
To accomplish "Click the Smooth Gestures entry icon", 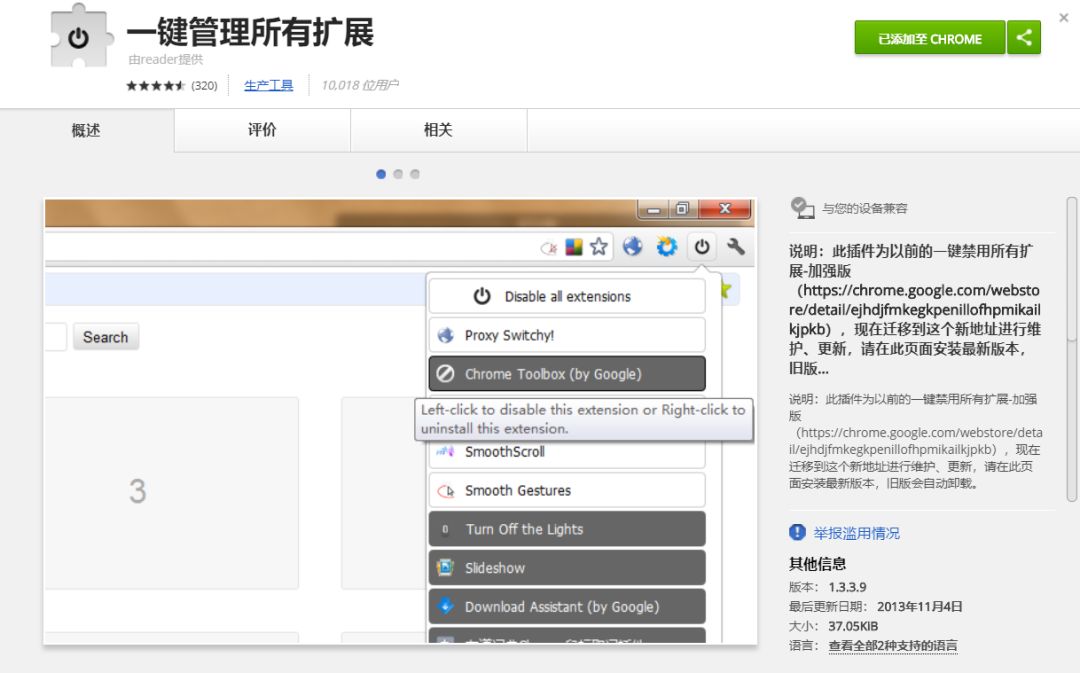I will 446,491.
